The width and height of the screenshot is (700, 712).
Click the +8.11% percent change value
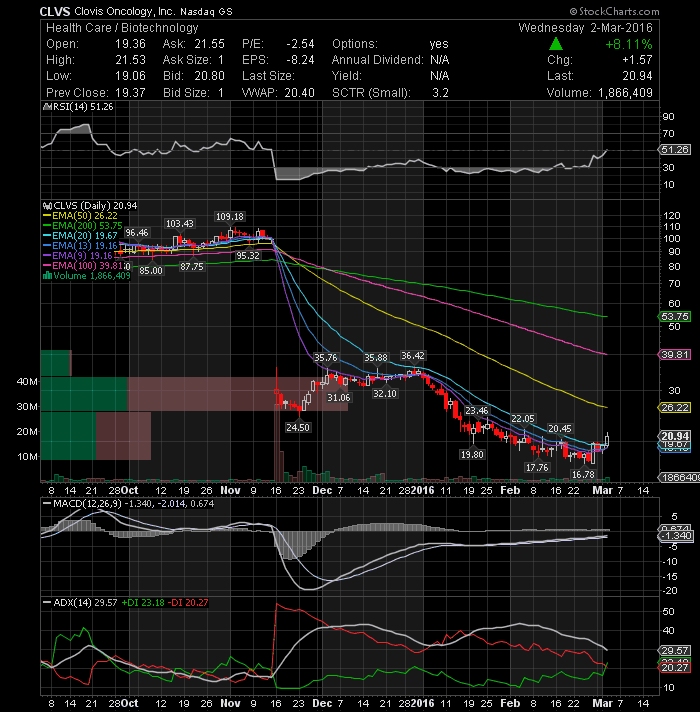coord(629,44)
